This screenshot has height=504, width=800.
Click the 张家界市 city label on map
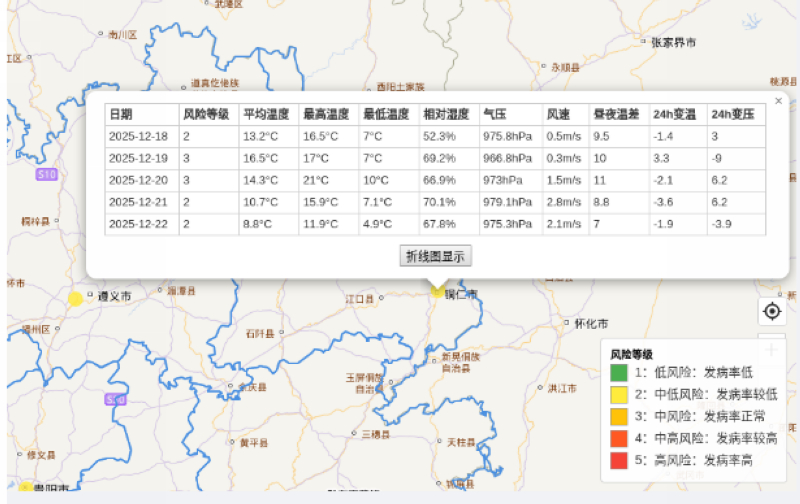(x=672, y=42)
